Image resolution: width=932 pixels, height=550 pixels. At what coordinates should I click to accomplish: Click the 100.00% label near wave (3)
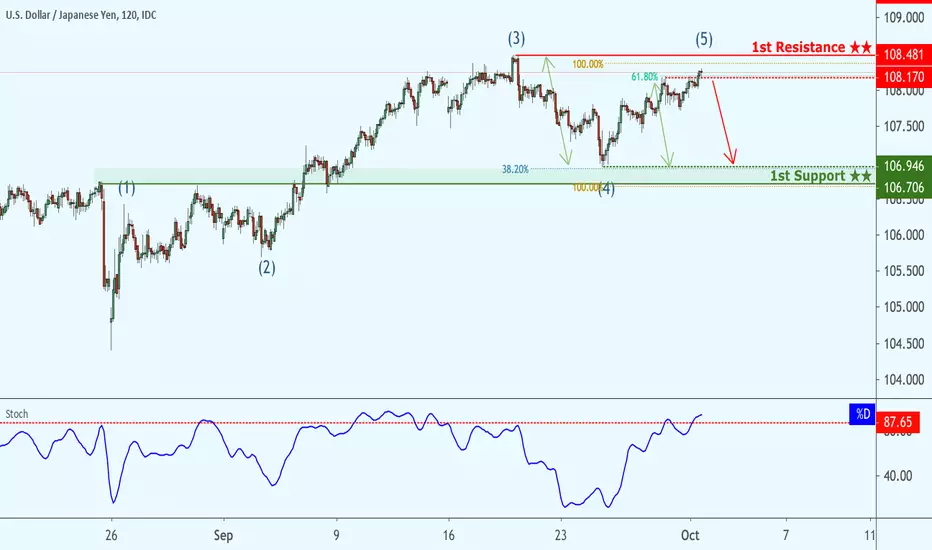tap(588, 64)
